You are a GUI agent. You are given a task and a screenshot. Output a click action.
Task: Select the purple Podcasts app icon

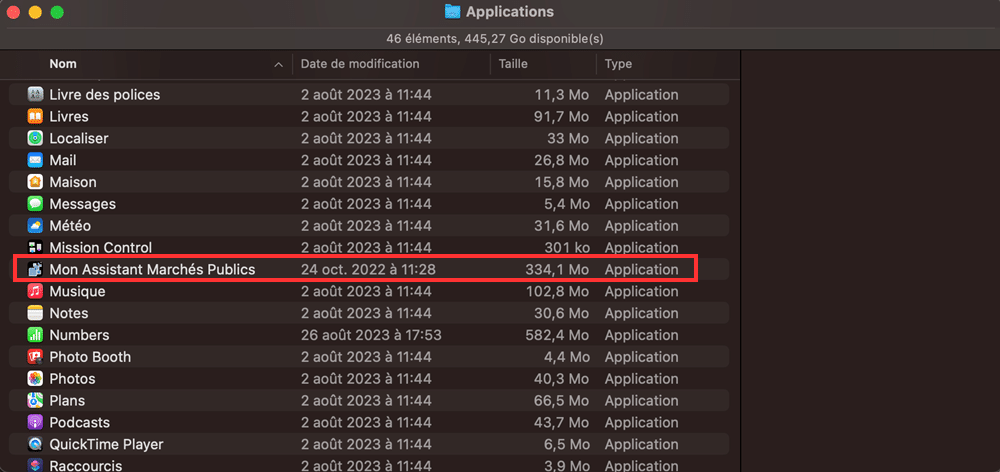[x=35, y=423]
